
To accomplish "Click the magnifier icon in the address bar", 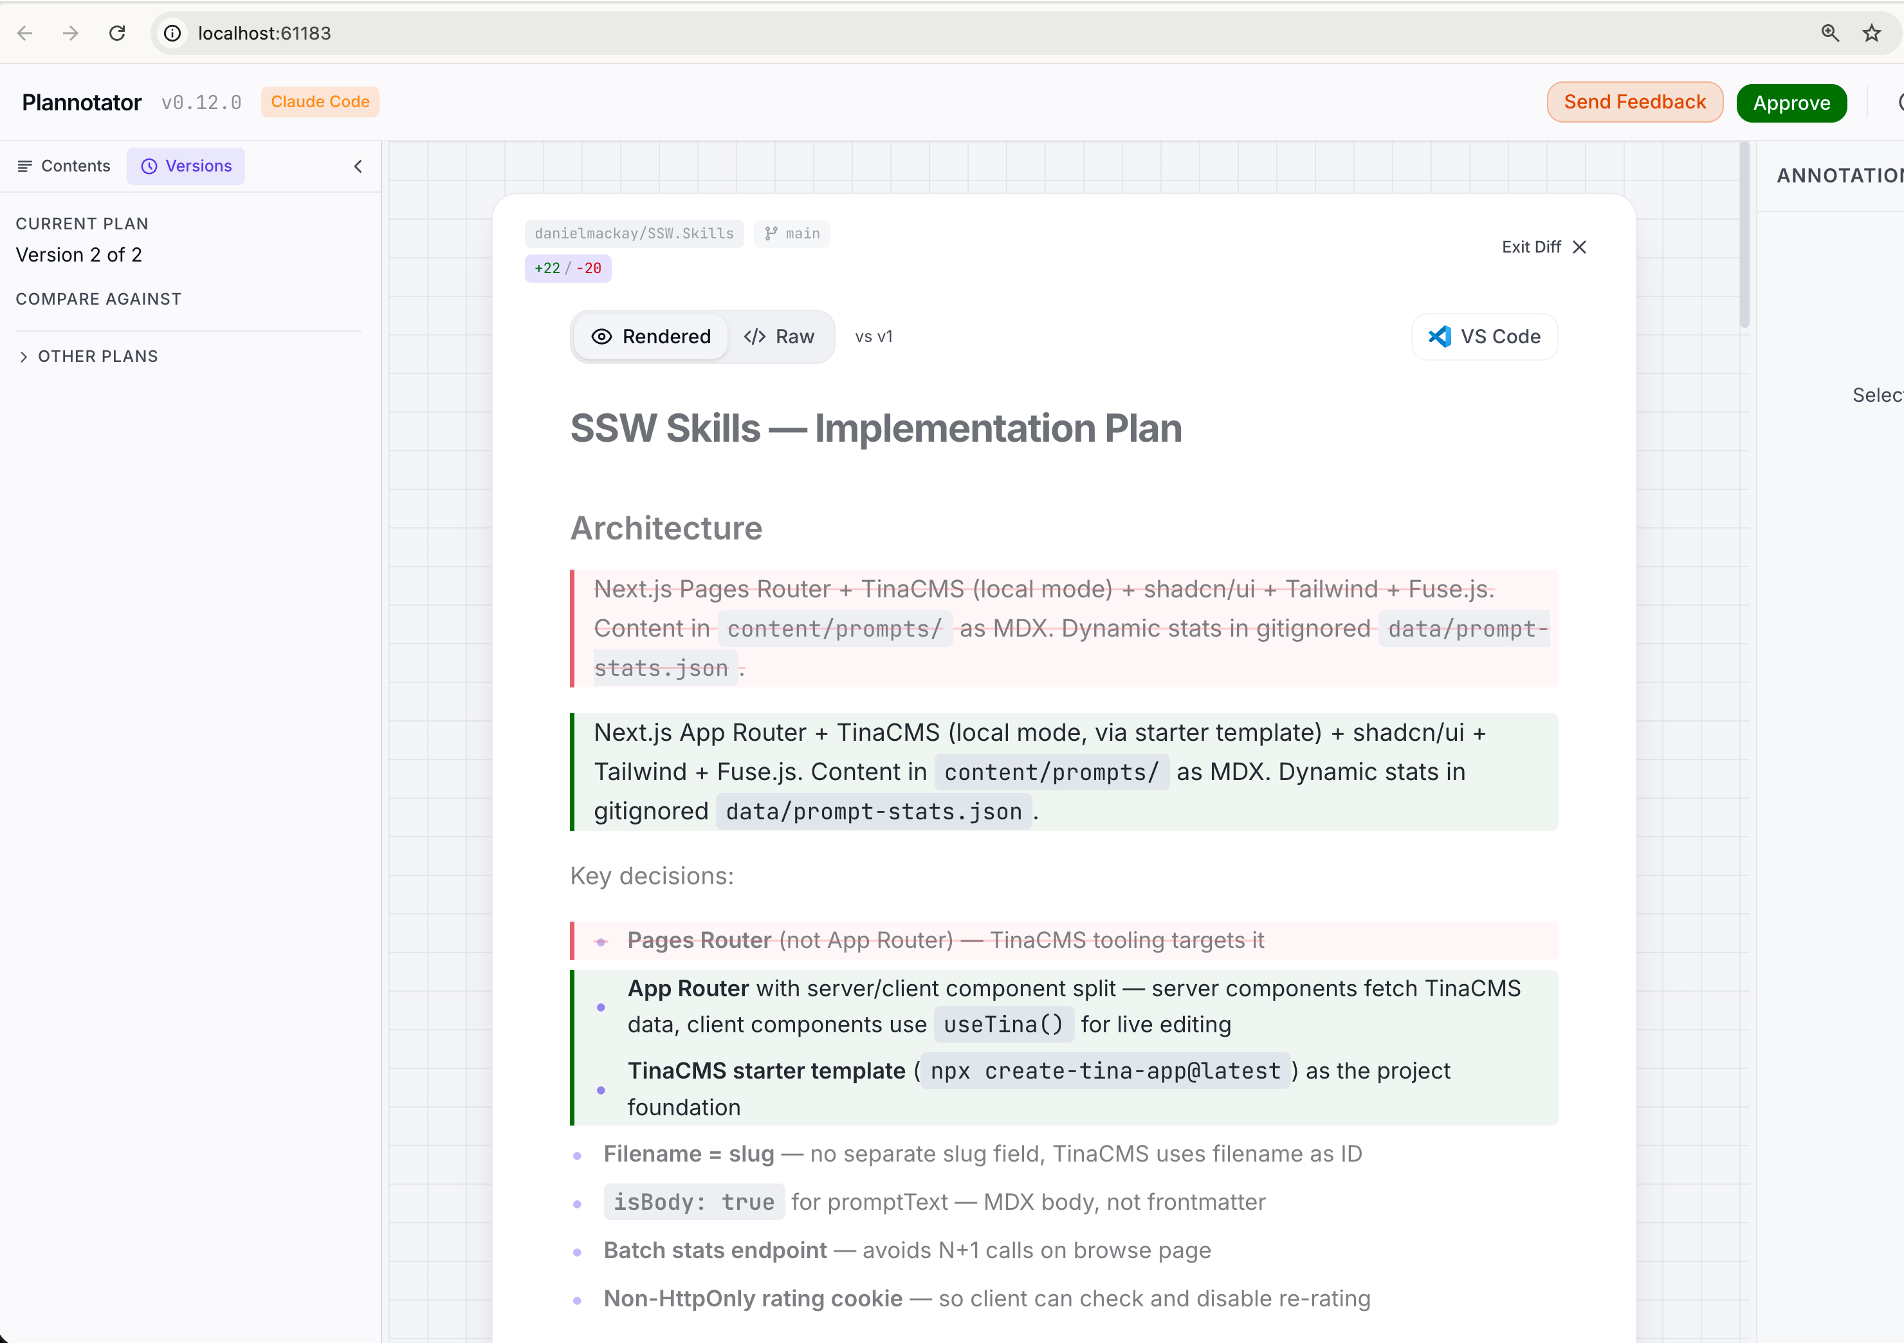I will click(x=1830, y=33).
